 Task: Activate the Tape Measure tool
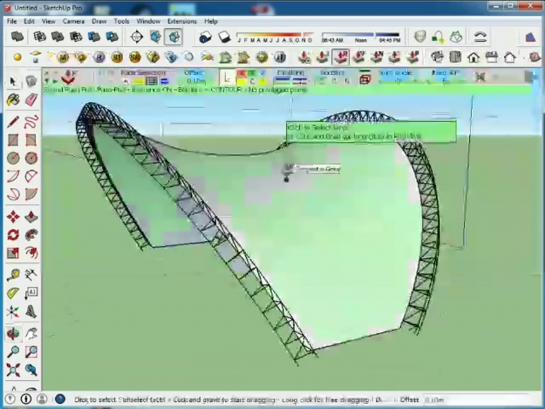pyautogui.click(x=13, y=275)
